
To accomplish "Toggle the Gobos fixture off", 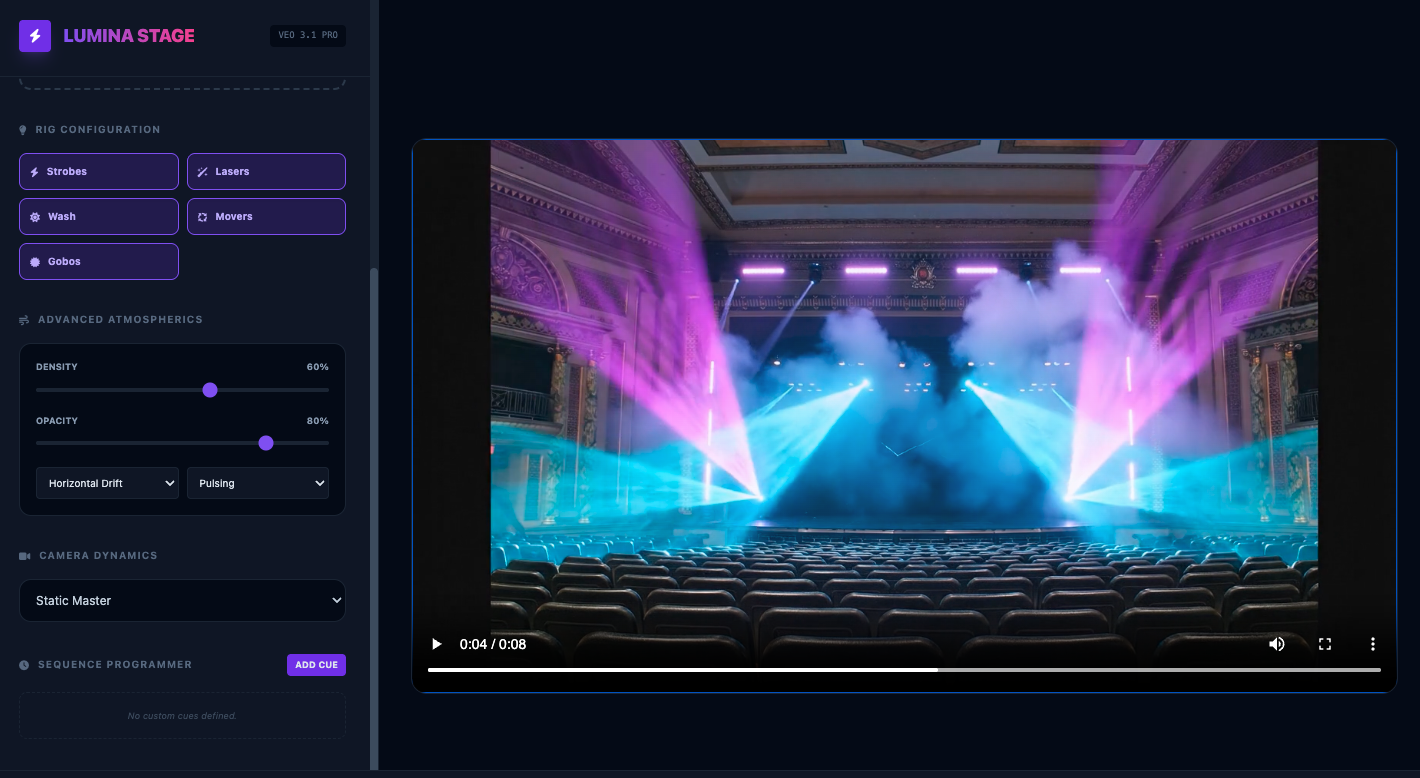I will click(x=98, y=261).
